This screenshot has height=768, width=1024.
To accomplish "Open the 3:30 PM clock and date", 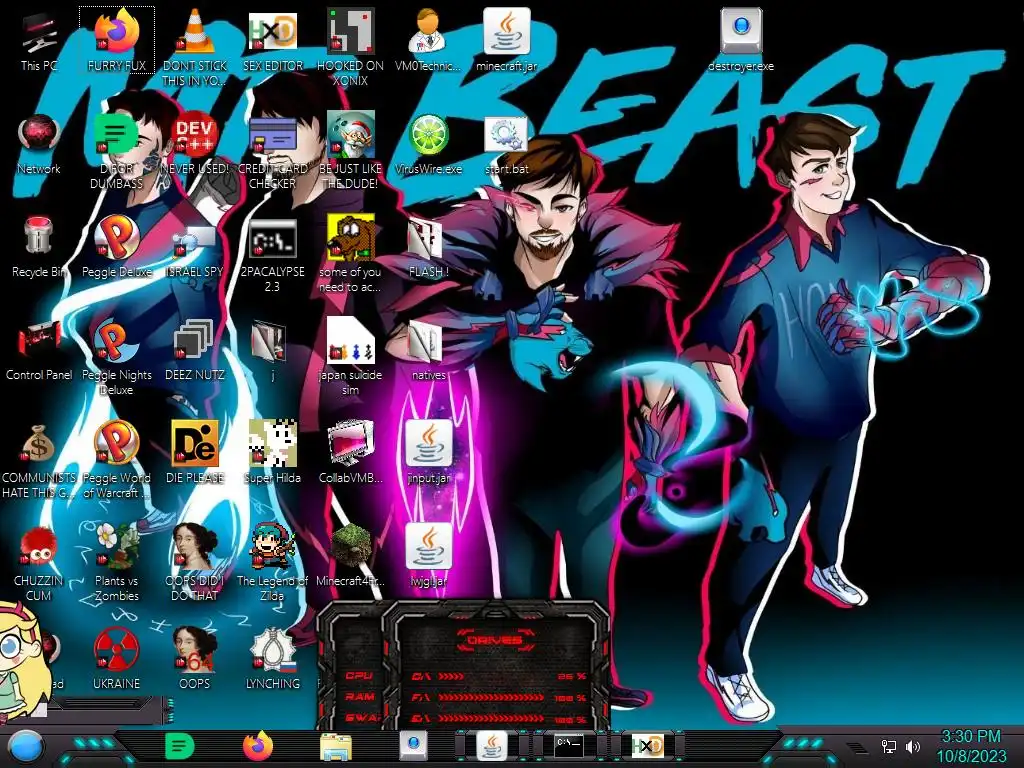I will [x=971, y=746].
